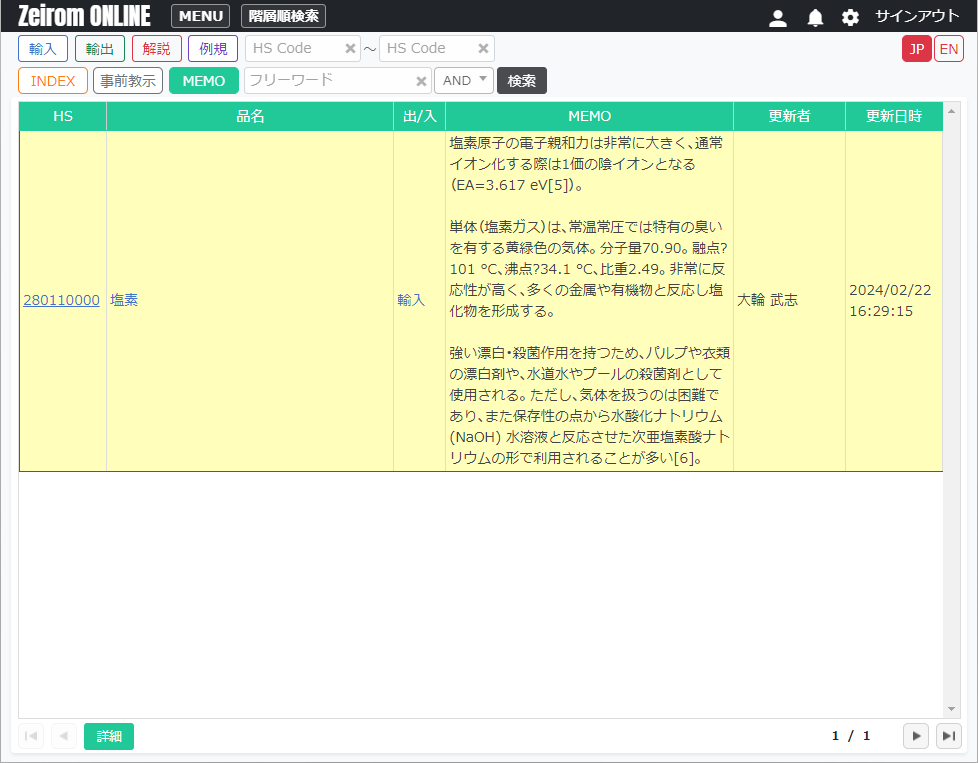This screenshot has width=978, height=763.
Task: Open HS code 280110000 link
Action: pyautogui.click(x=61, y=300)
